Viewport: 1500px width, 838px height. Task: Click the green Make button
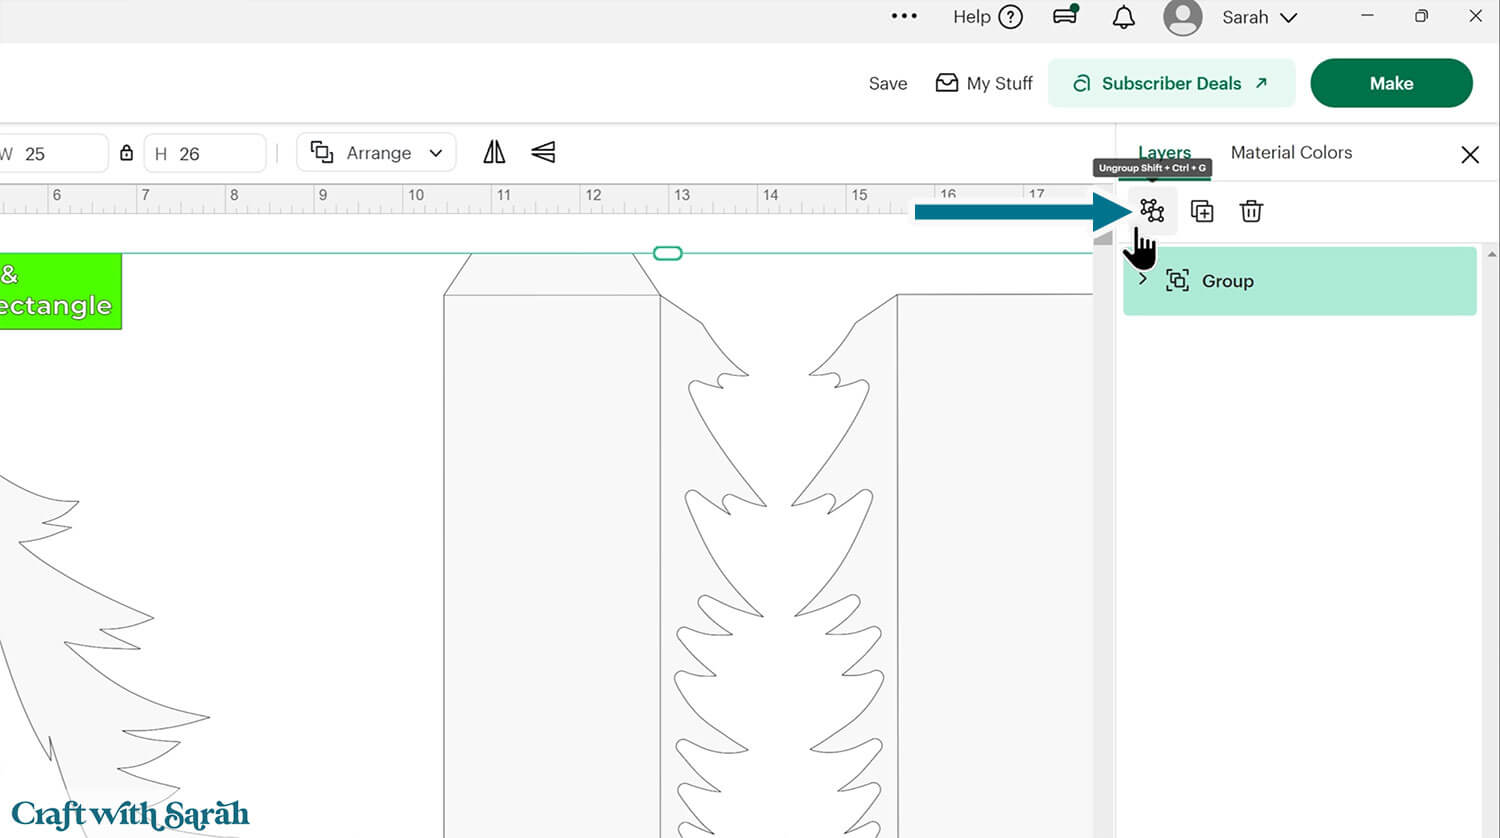point(1391,83)
